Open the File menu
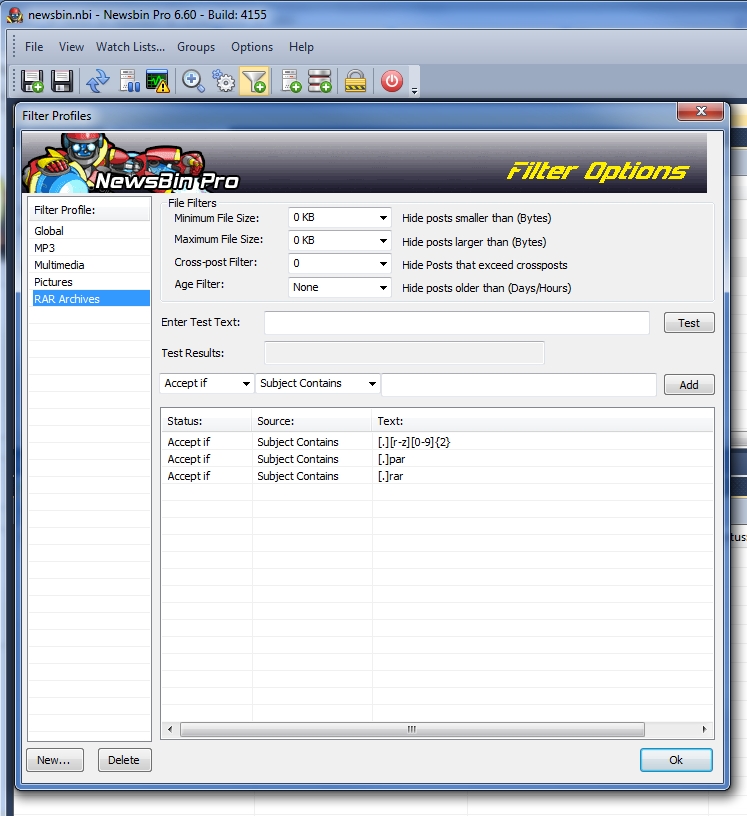 point(34,47)
